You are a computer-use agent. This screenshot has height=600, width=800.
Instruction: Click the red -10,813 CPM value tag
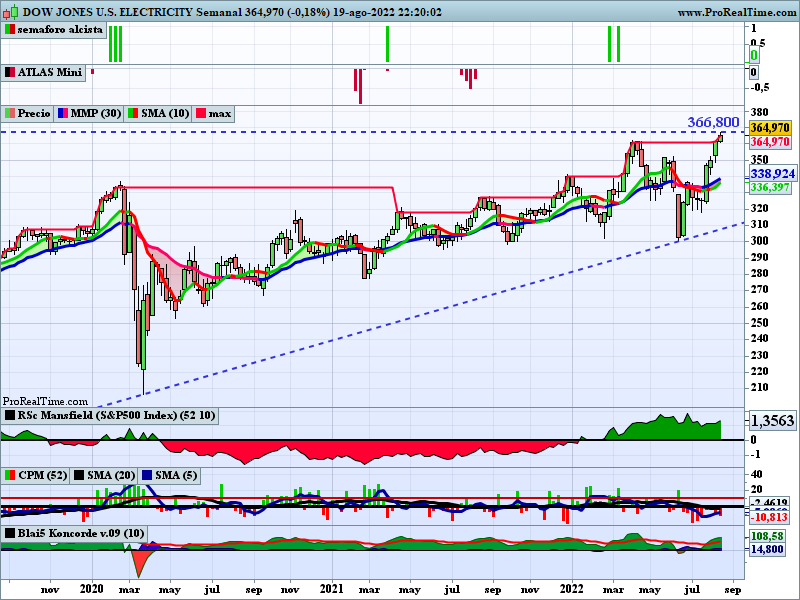[x=769, y=517]
